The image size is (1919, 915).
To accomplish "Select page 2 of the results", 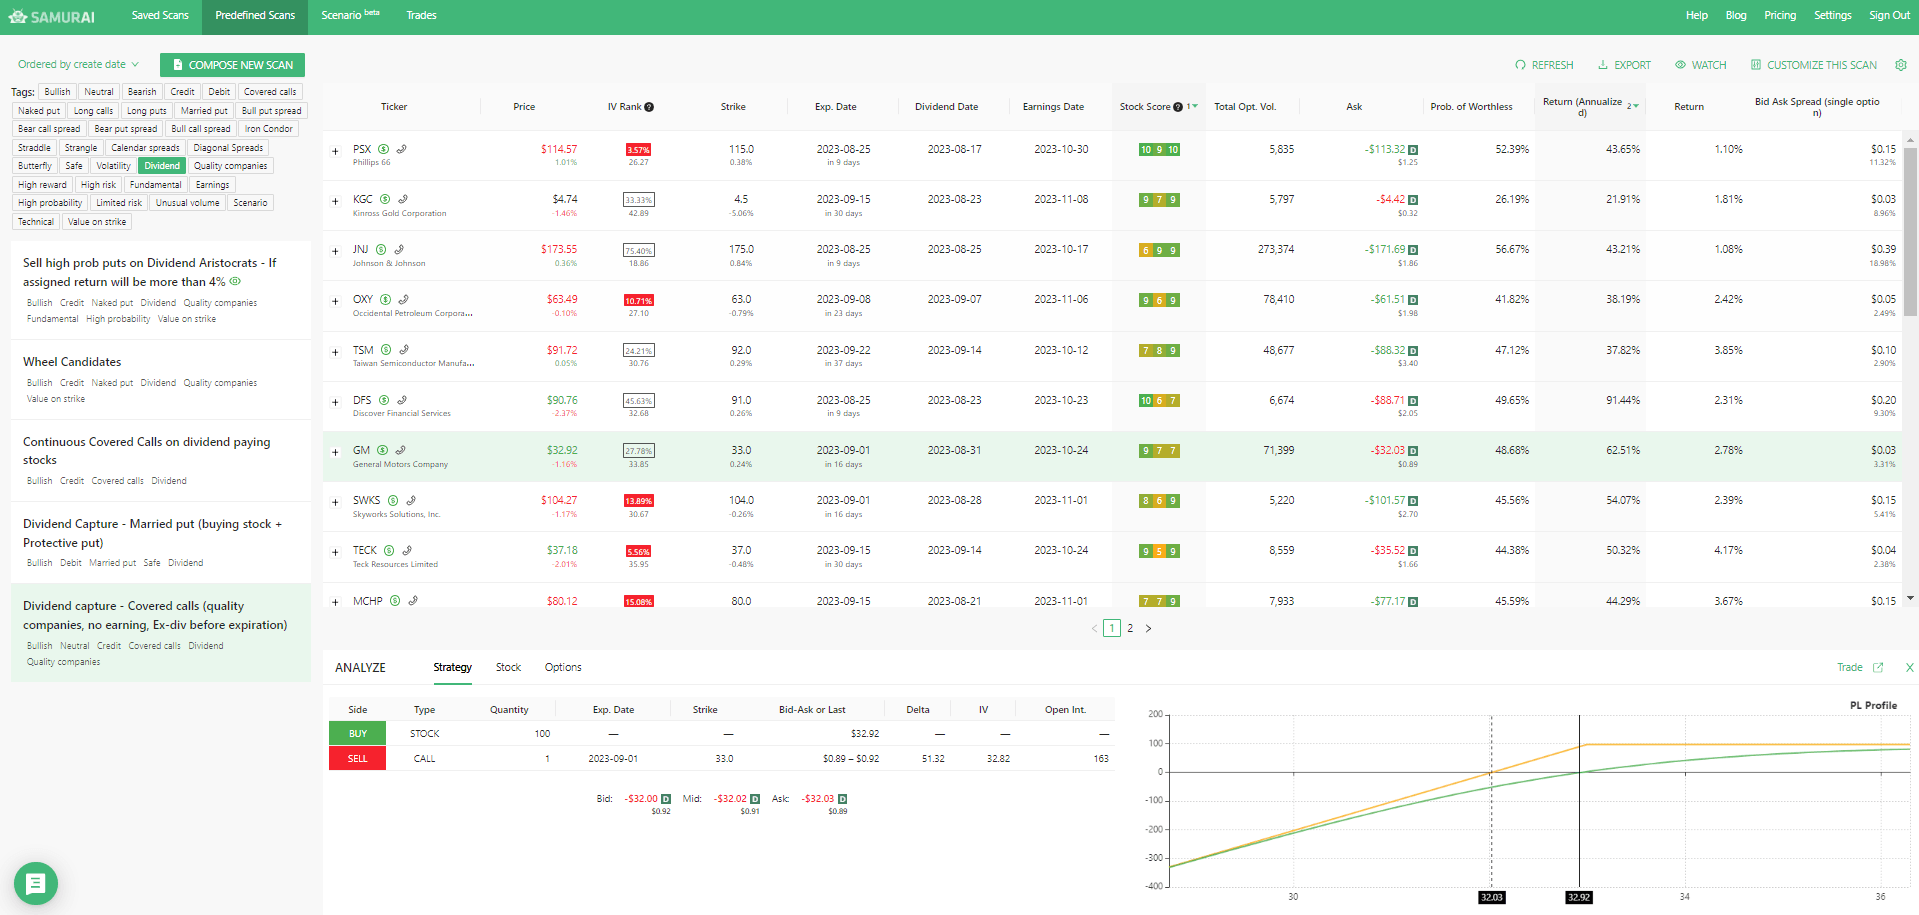I will pyautogui.click(x=1130, y=628).
